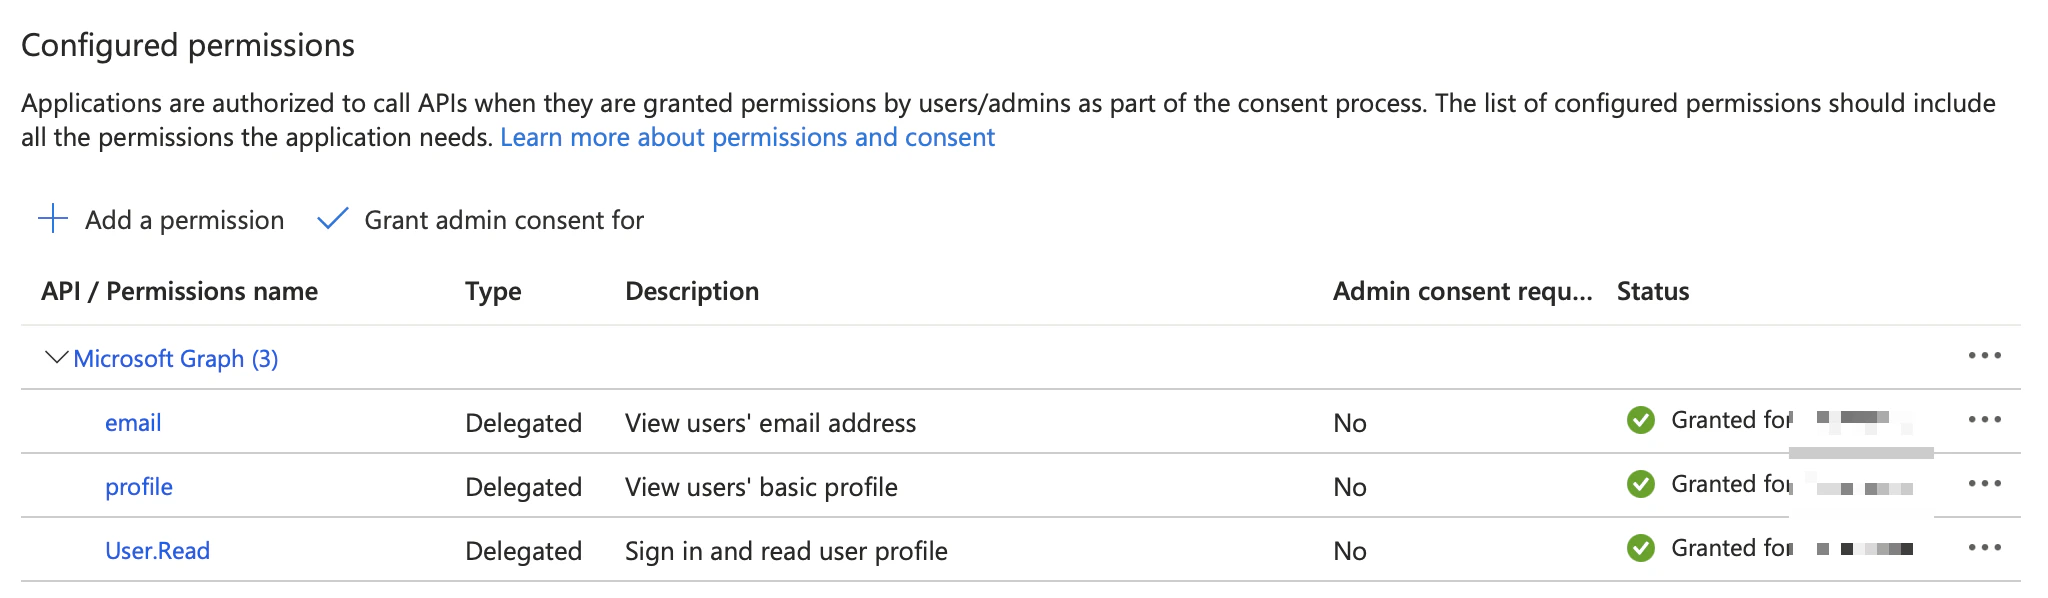Click the green granted status icon for email
2048x598 pixels.
[x=1640, y=421]
